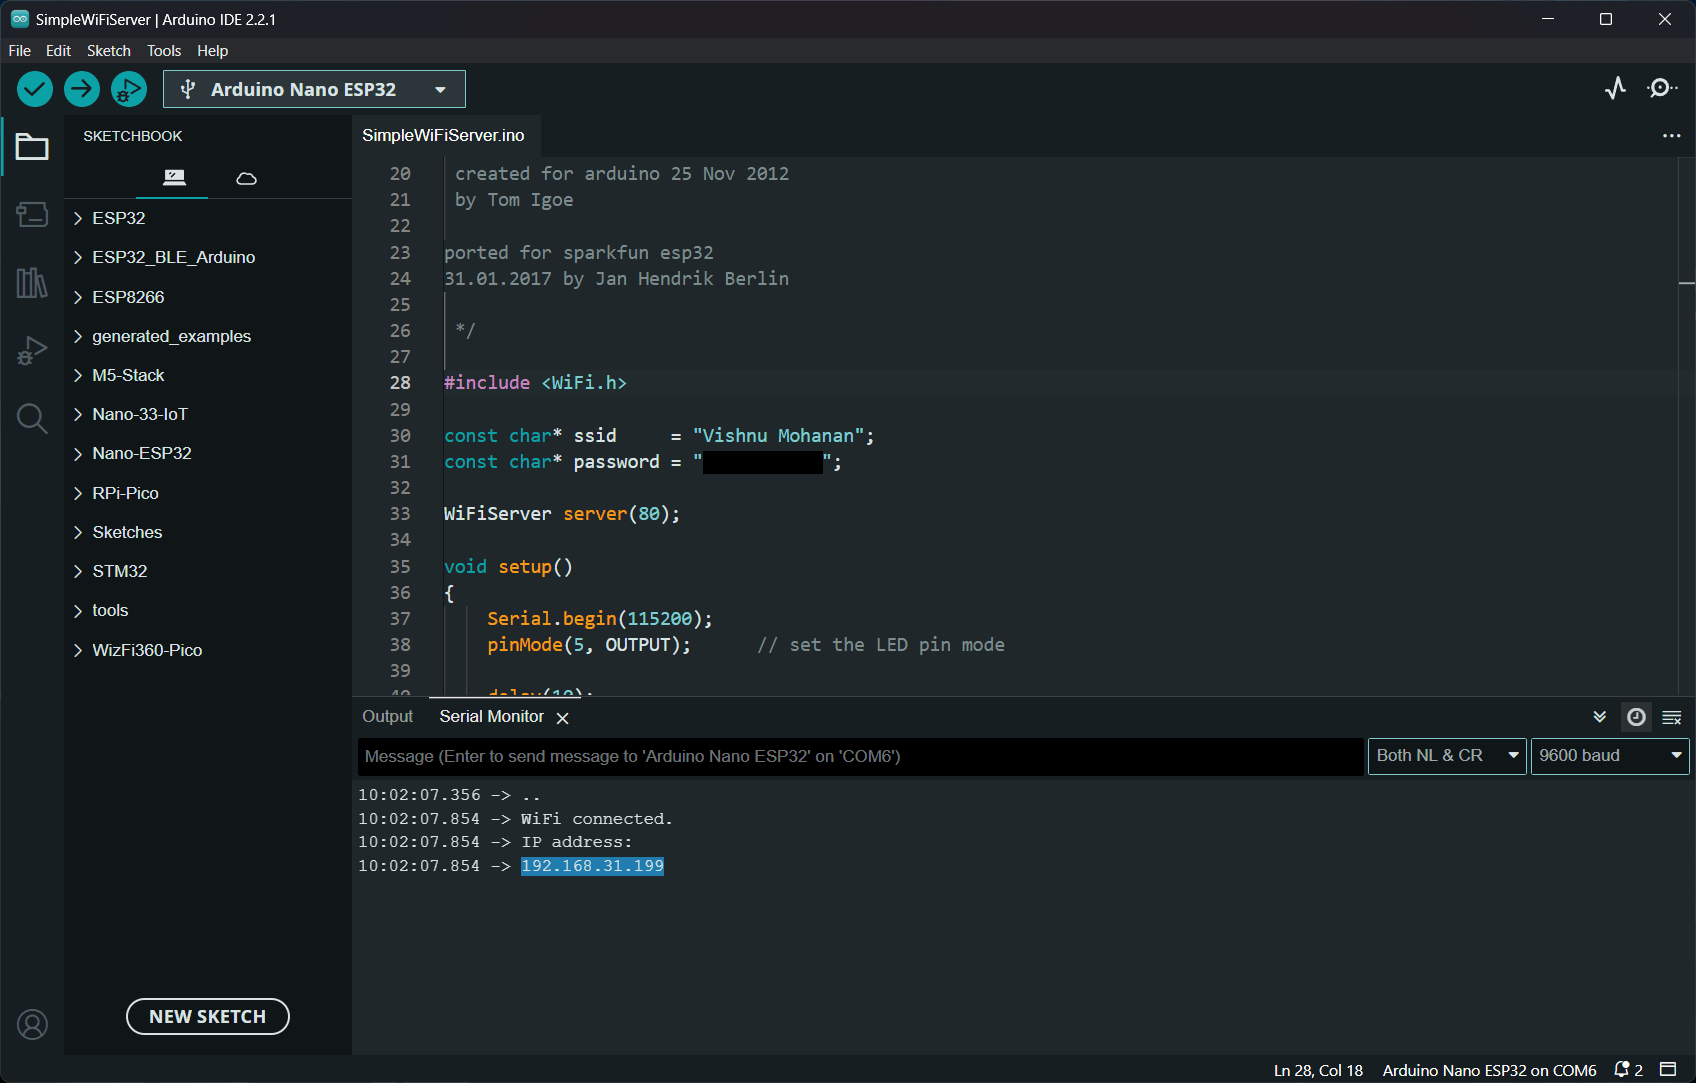The width and height of the screenshot is (1696, 1083).
Task: Click Ln 28, Col 18 in status bar
Action: pyautogui.click(x=1318, y=1071)
